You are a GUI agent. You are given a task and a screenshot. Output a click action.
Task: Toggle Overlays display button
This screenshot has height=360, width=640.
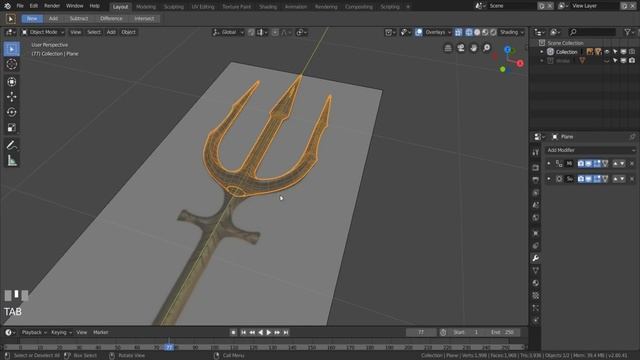(x=419, y=32)
